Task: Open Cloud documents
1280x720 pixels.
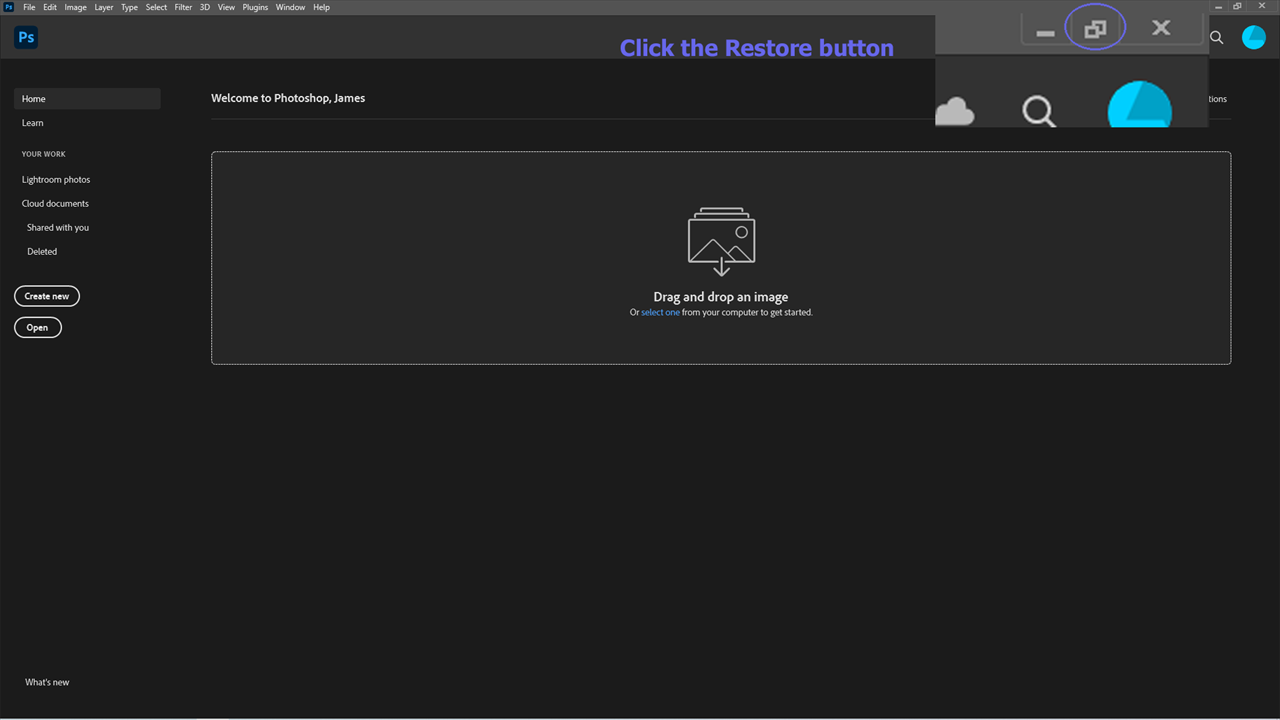Action: [x=55, y=204]
